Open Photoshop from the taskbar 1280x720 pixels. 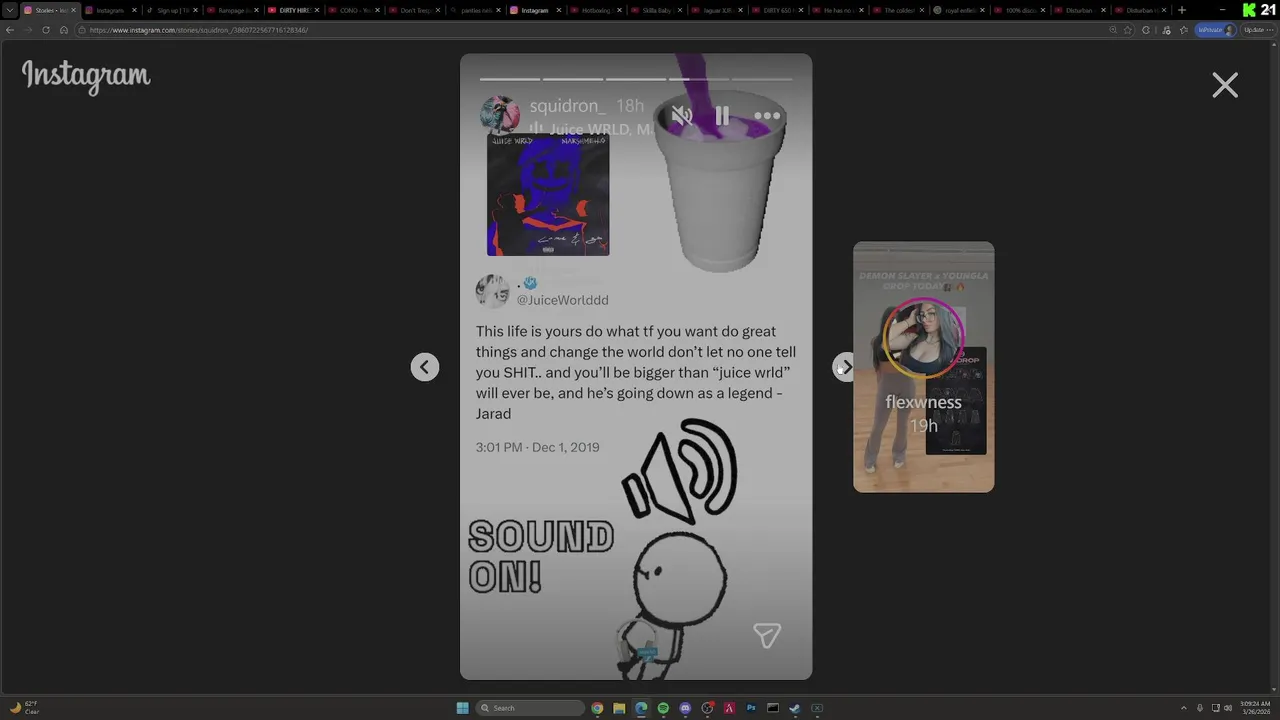(x=751, y=708)
